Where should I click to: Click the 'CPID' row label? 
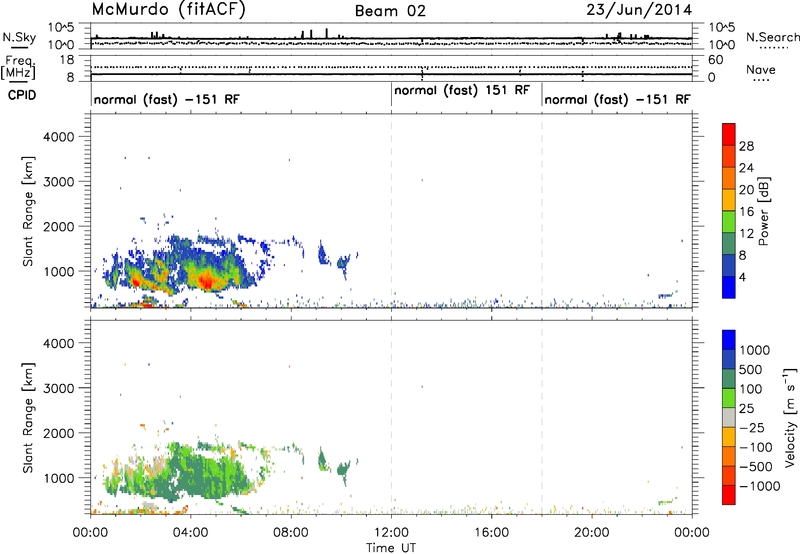[22, 95]
